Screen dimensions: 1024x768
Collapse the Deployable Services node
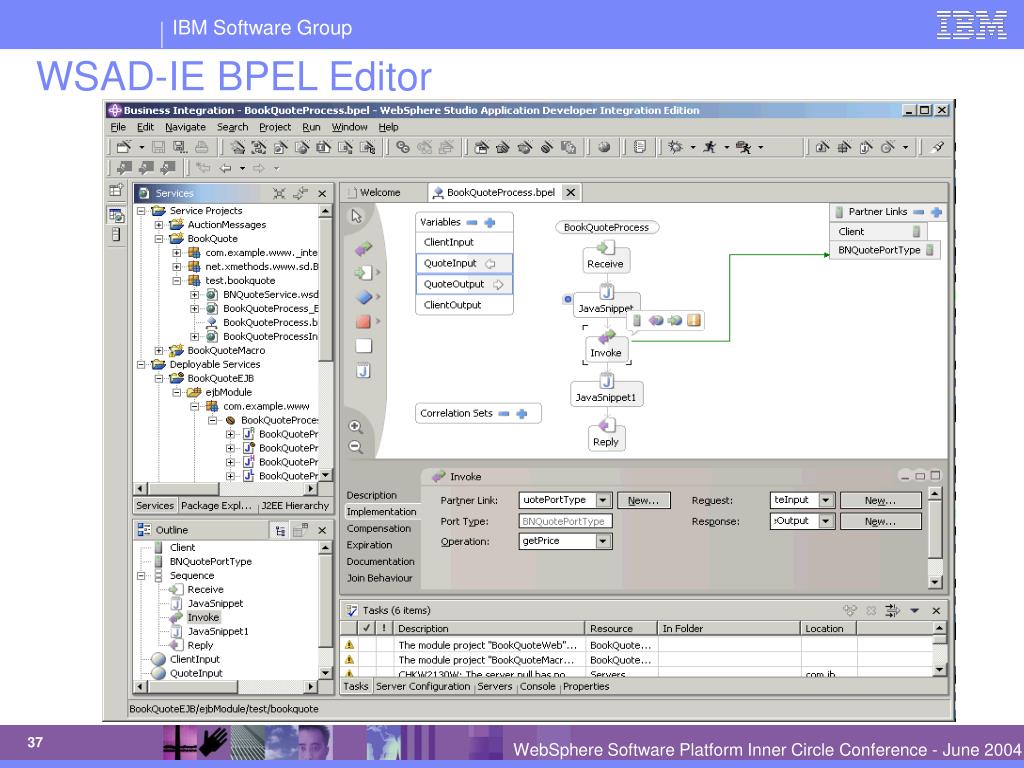coord(140,364)
